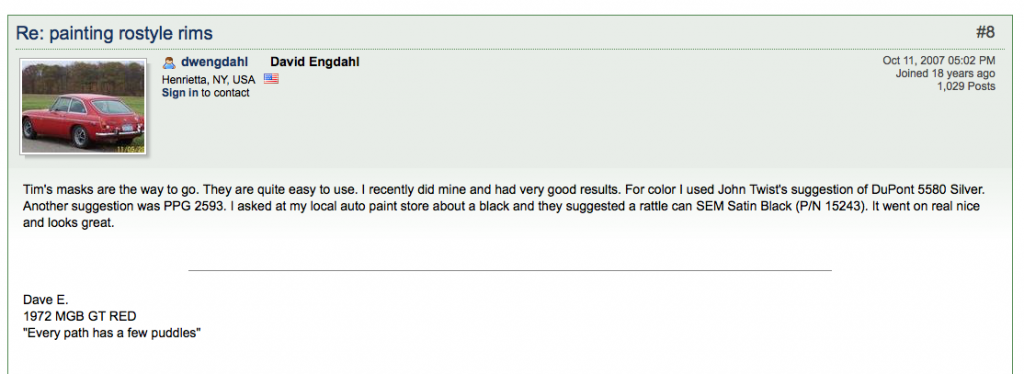Click the horizontal signature divider line

point(510,270)
